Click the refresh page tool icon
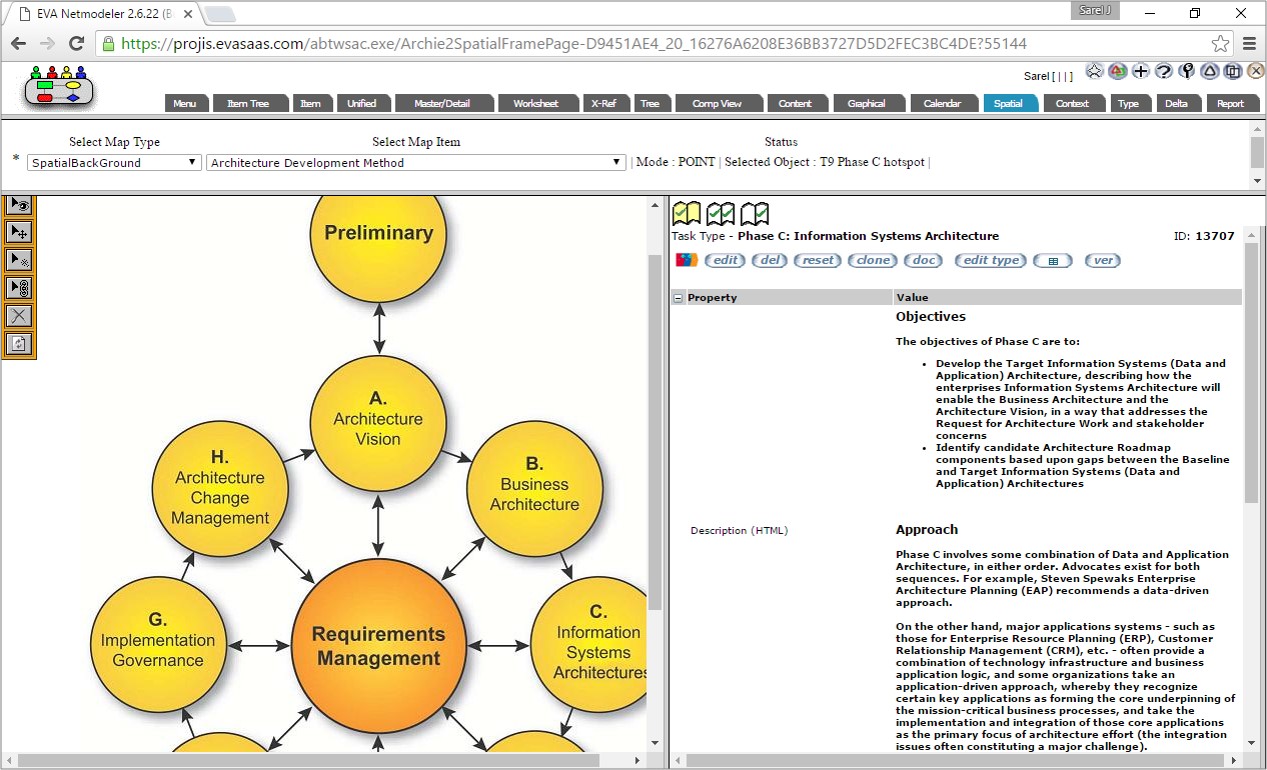 coord(19,344)
